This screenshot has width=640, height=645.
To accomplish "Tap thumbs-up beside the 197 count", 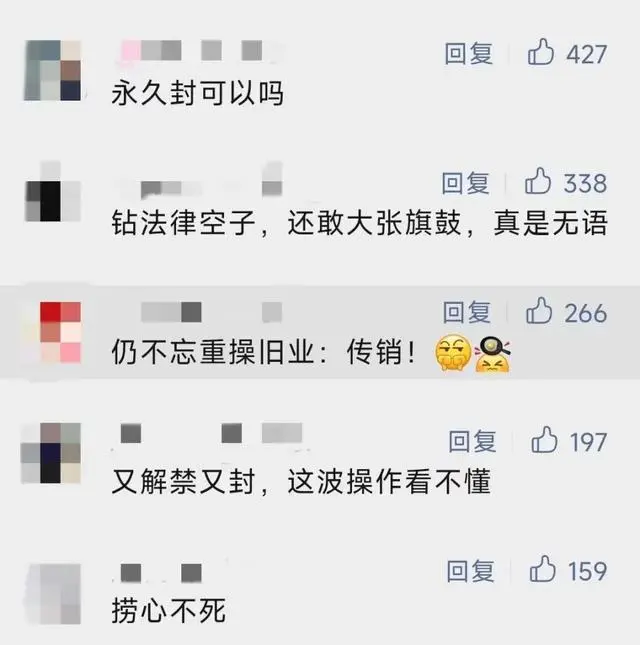I will coord(544,440).
